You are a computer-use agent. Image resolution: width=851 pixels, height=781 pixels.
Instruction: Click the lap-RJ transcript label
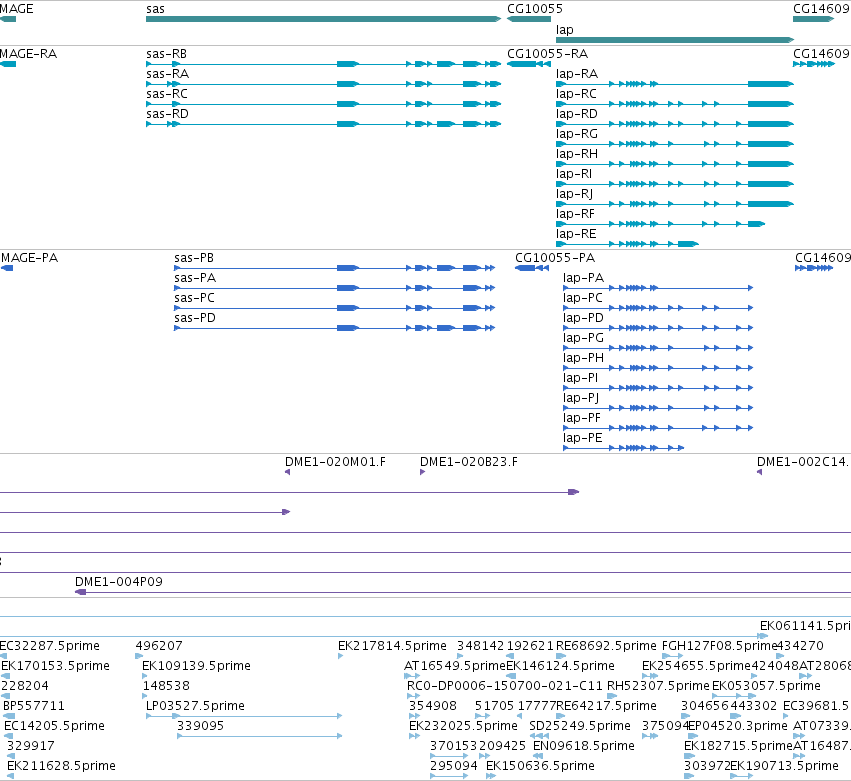coord(574,194)
